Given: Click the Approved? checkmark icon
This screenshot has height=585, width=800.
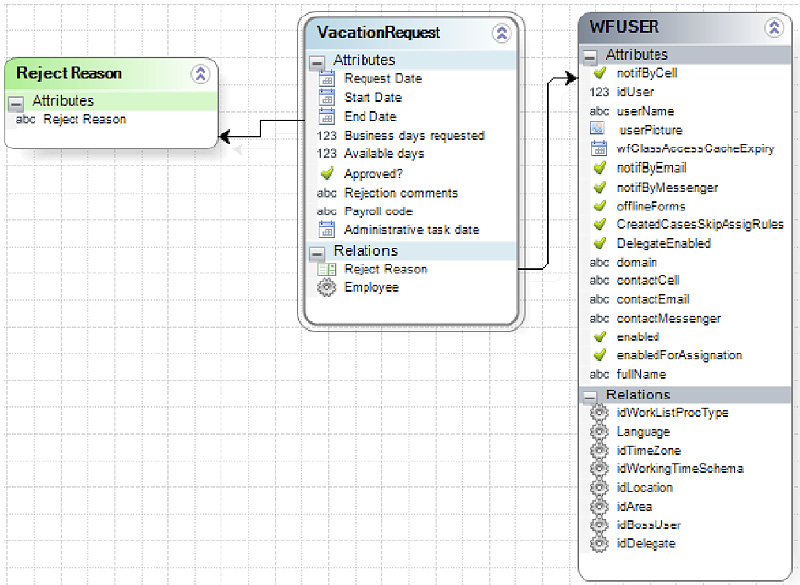Looking at the screenshot, I should click(x=327, y=173).
